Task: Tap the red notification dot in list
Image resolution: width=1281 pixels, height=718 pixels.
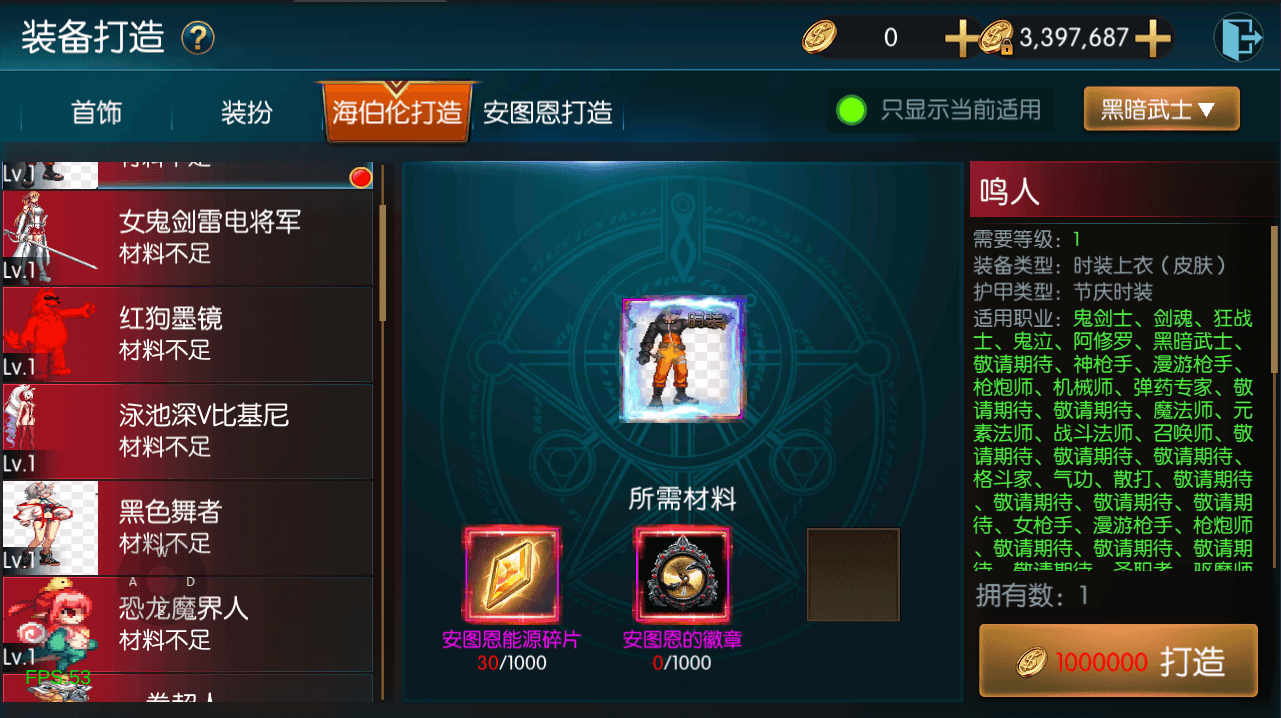Action: (x=361, y=177)
